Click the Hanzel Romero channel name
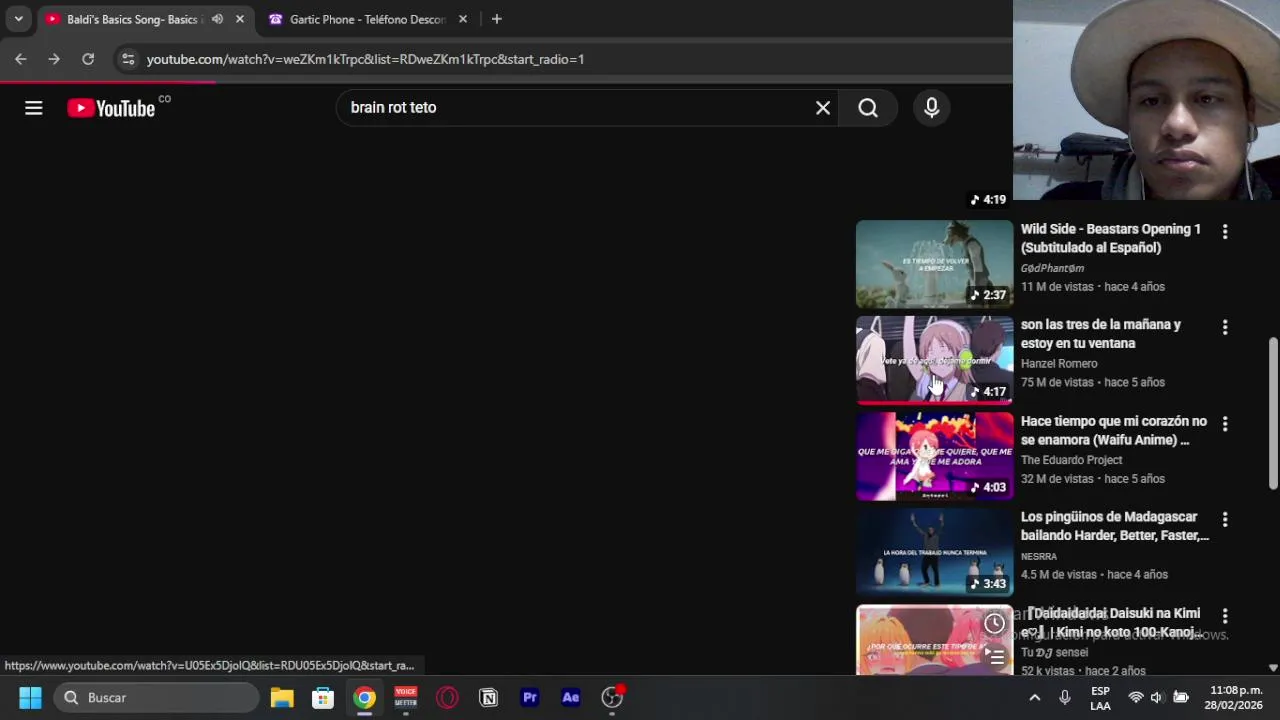The width and height of the screenshot is (1280, 720). (x=1059, y=364)
